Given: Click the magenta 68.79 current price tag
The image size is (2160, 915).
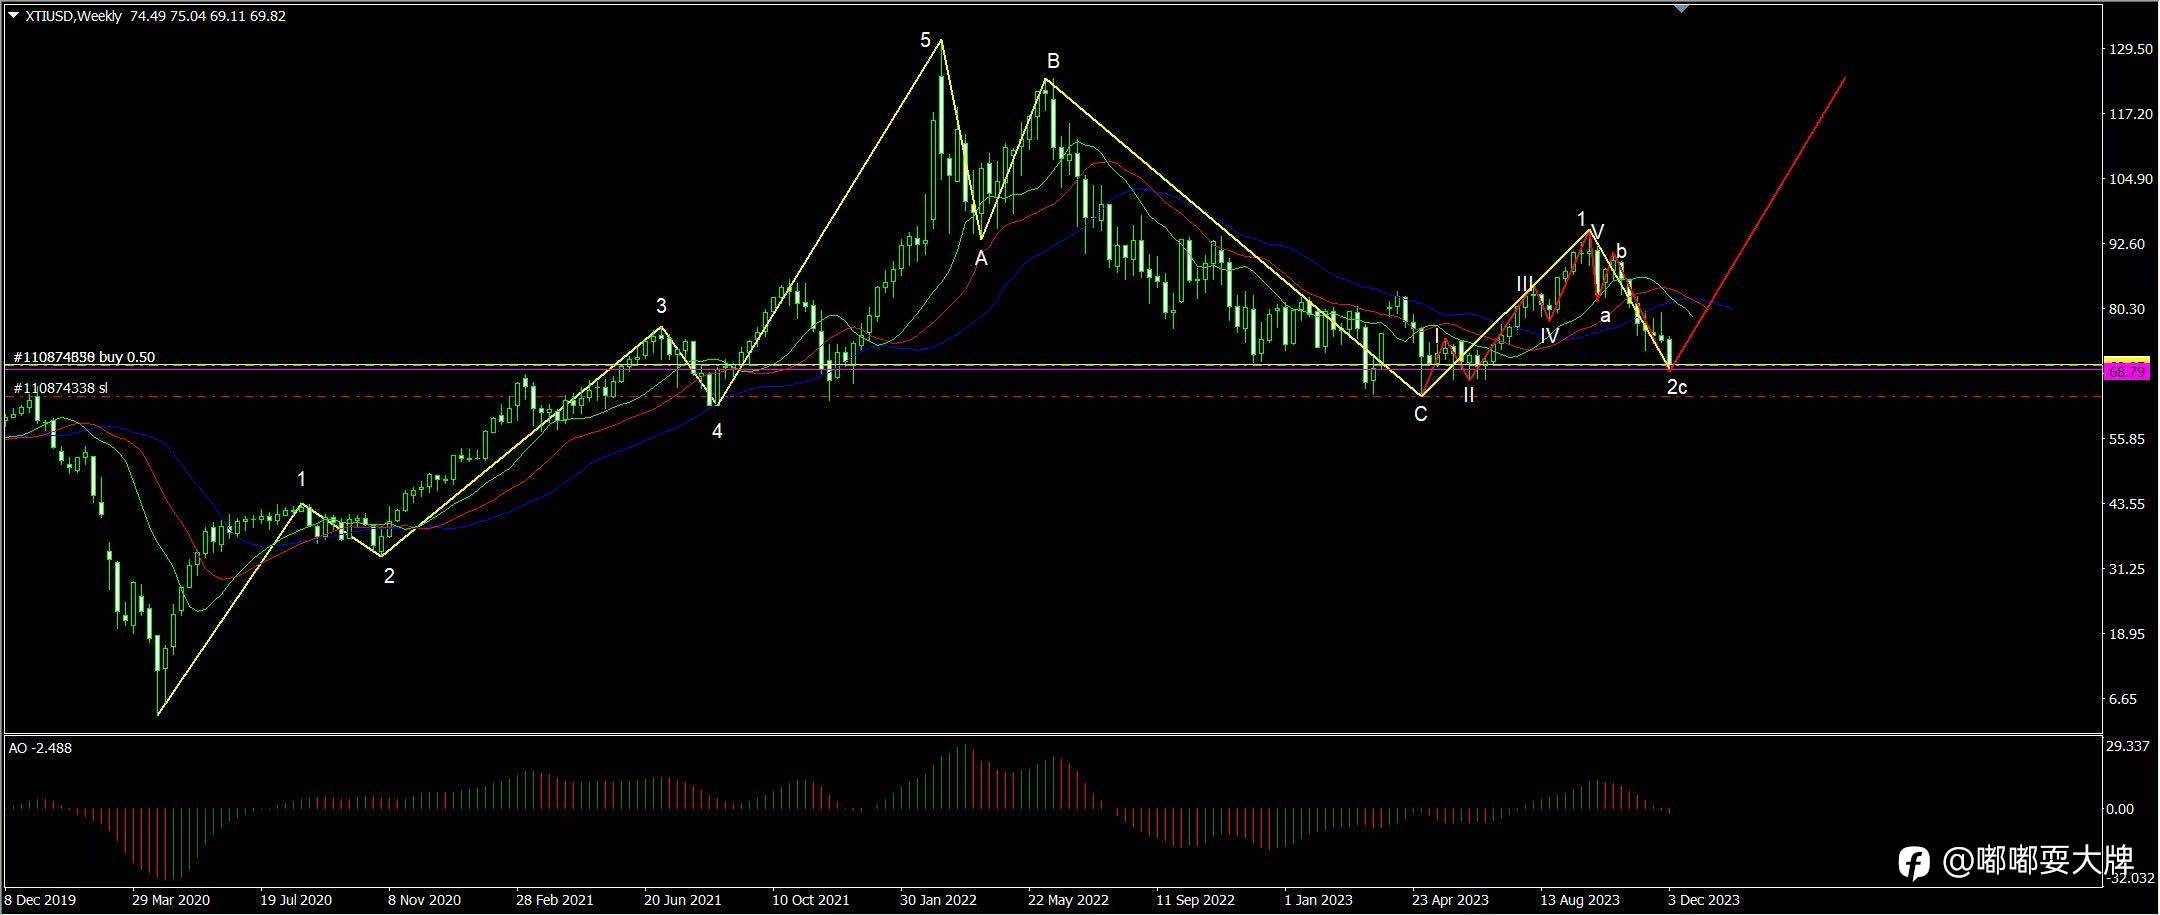Looking at the screenshot, I should (x=2127, y=372).
